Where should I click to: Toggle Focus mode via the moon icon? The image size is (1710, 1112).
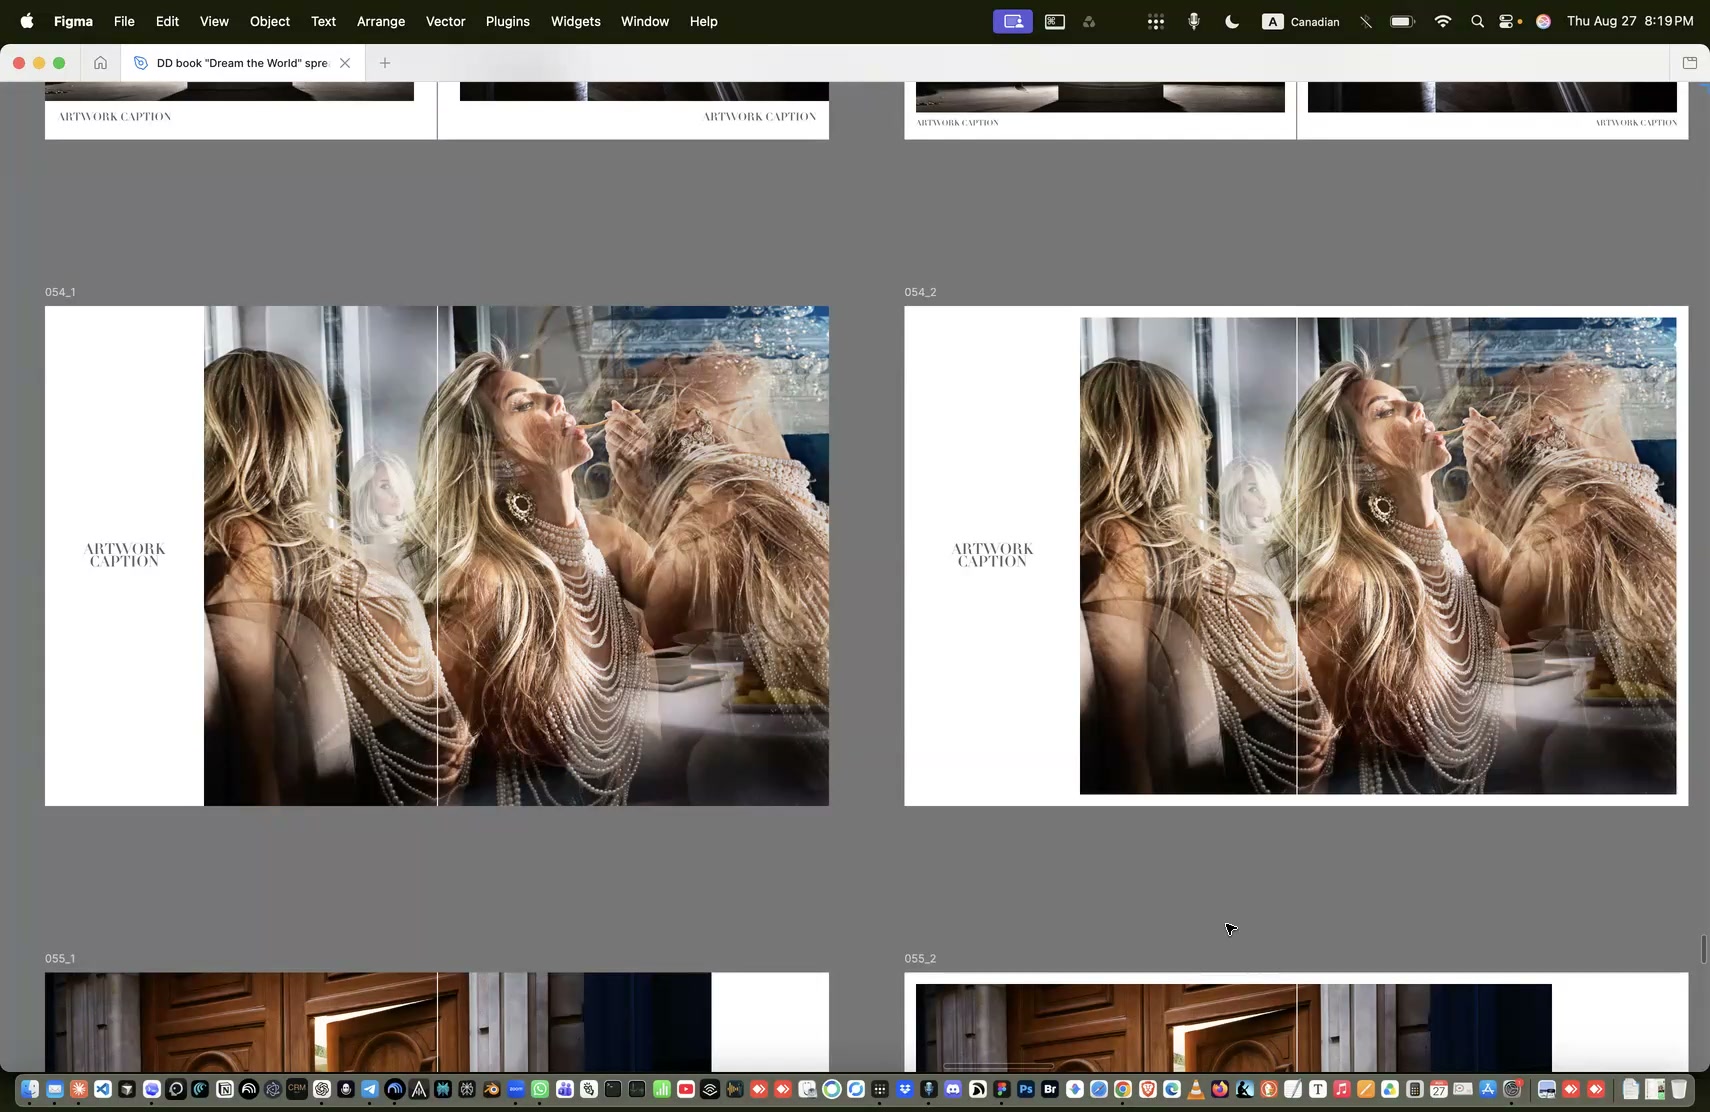[x=1232, y=21]
